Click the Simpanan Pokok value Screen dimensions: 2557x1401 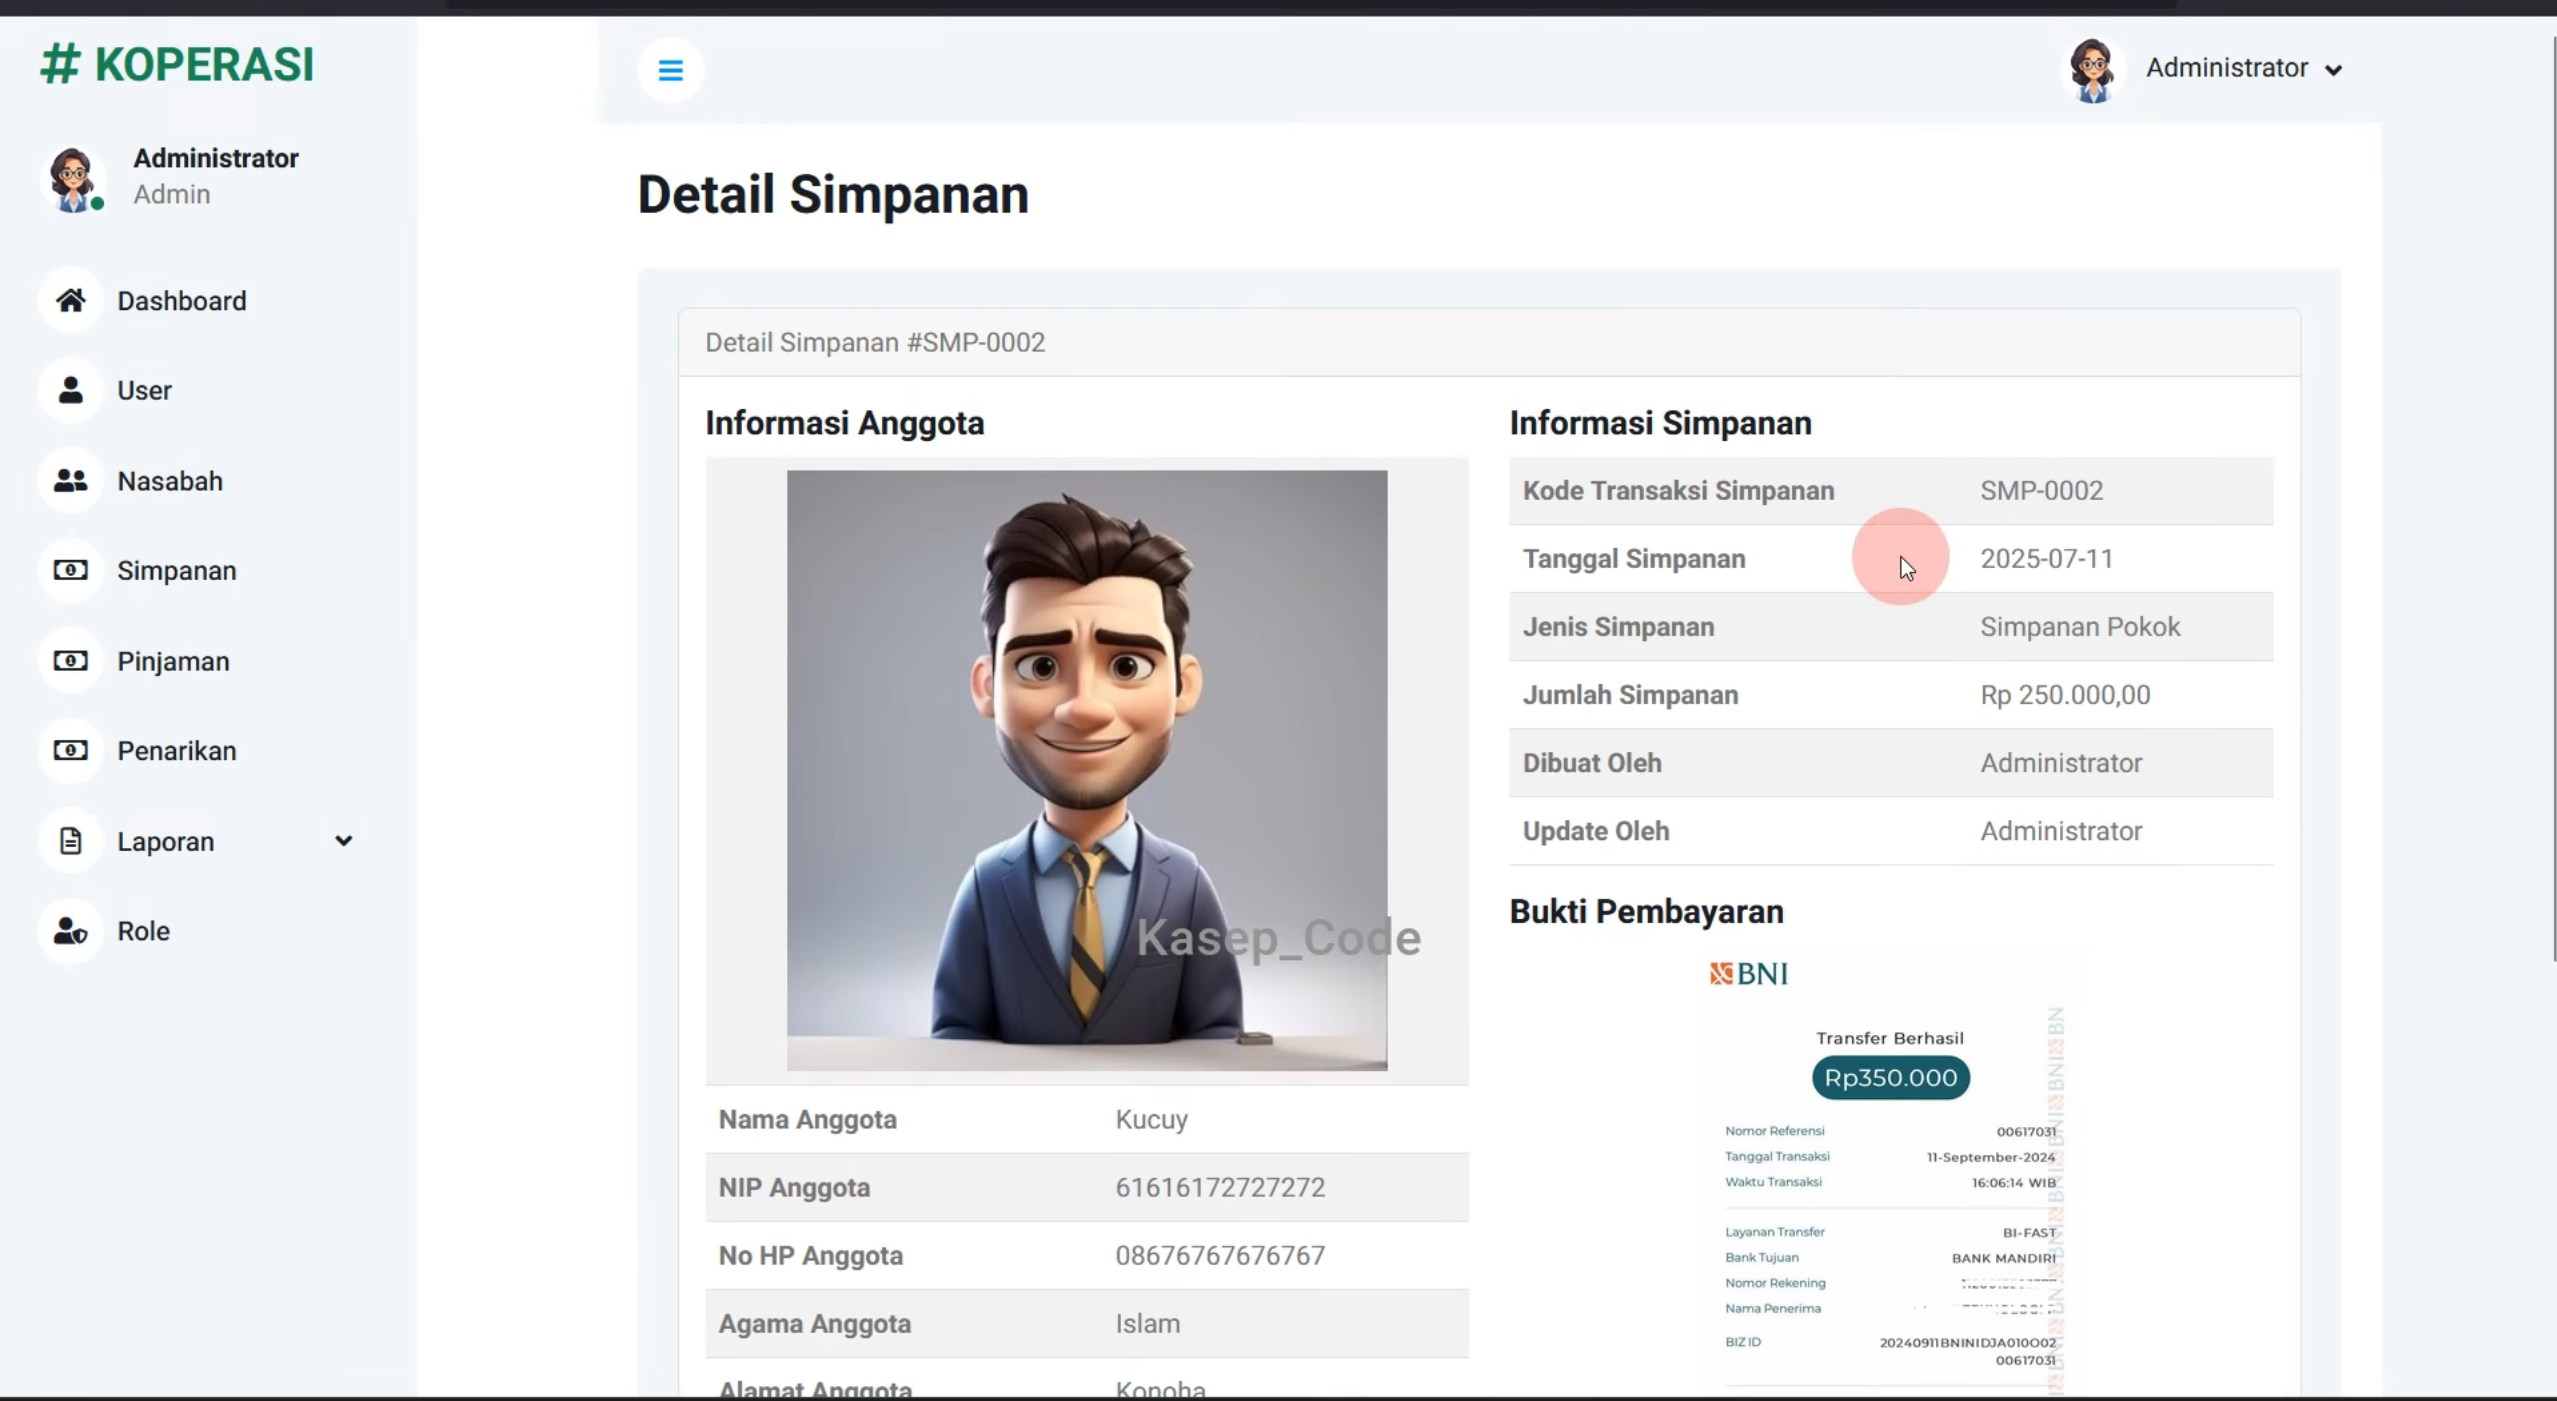click(x=2080, y=627)
